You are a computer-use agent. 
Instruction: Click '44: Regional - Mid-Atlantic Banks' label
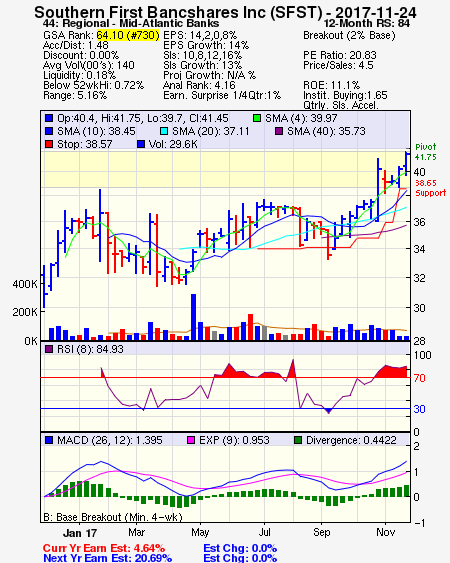click(x=131, y=24)
